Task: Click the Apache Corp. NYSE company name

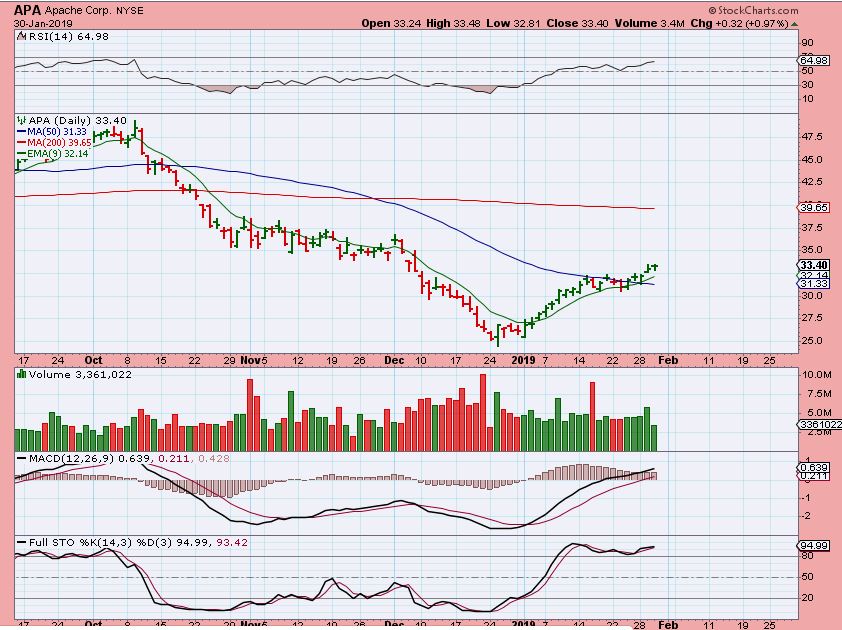Action: point(94,10)
